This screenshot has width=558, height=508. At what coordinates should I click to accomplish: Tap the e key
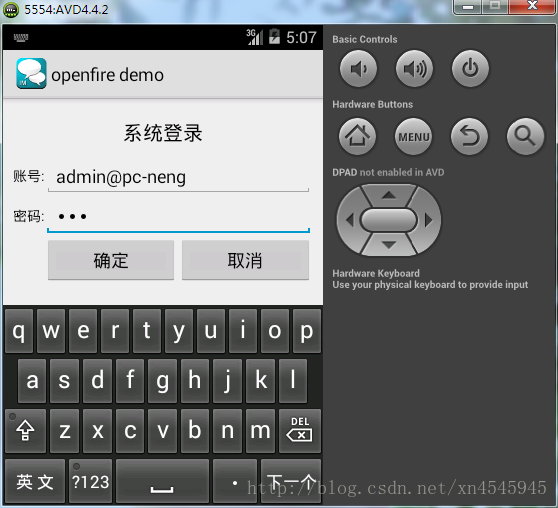83,331
